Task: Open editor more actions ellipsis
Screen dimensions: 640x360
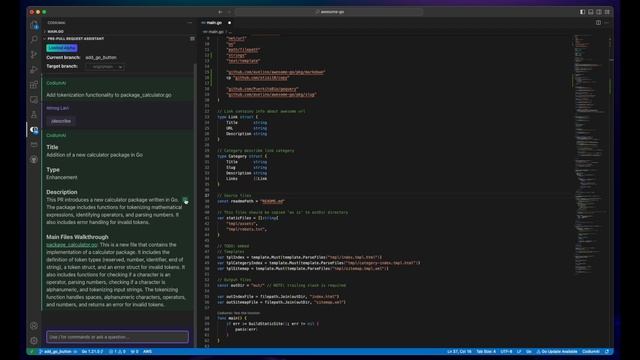Action: (x=607, y=23)
